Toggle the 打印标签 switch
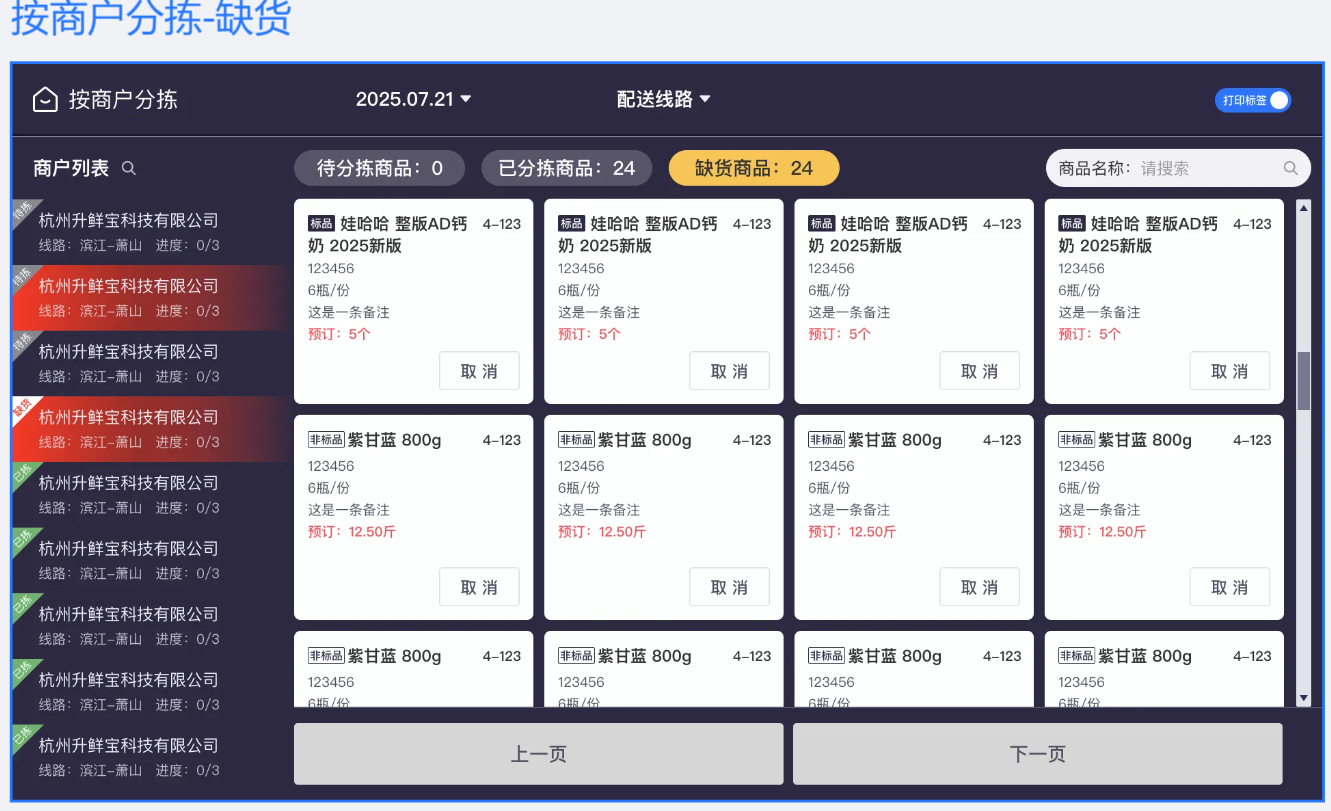 (x=1253, y=100)
